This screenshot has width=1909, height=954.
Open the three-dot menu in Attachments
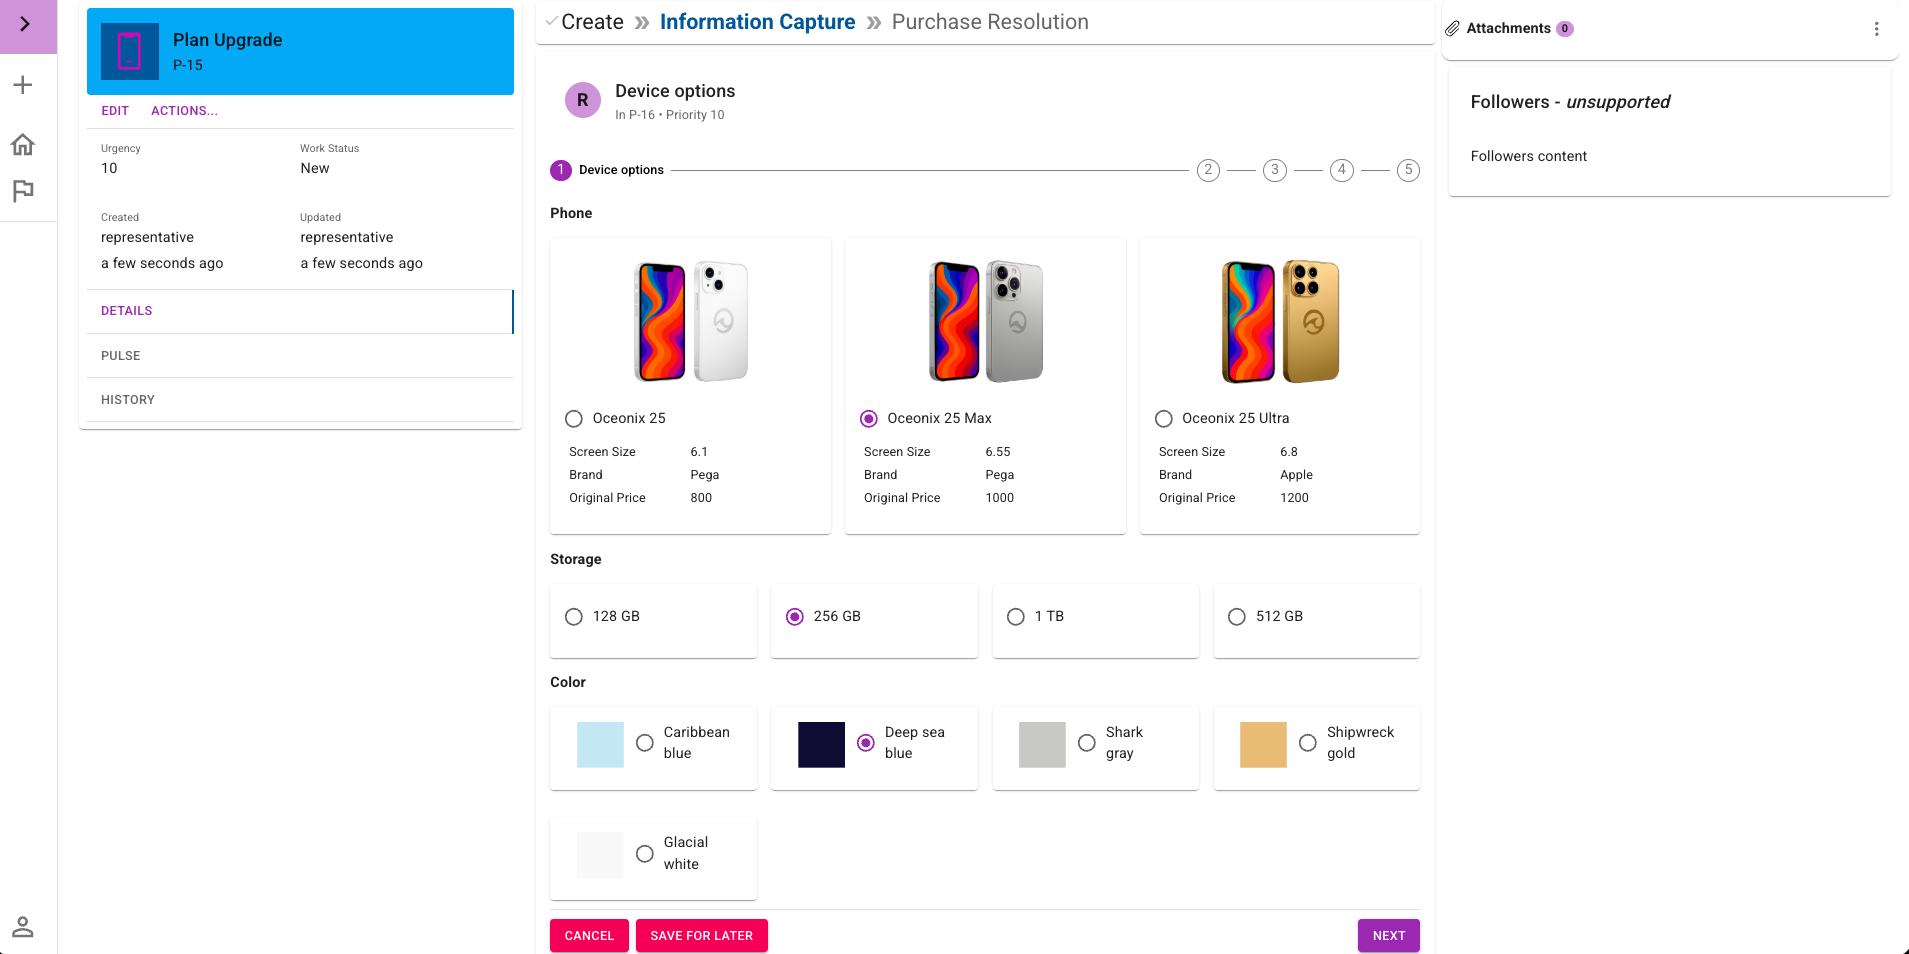point(1876,29)
